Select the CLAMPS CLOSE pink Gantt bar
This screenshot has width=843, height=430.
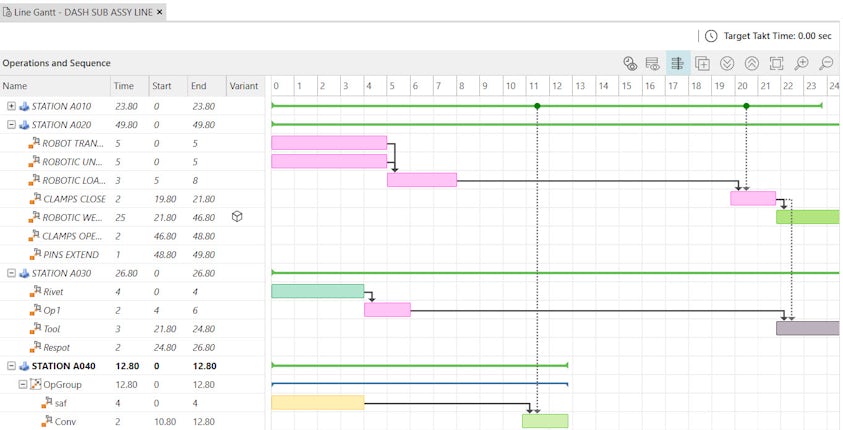pyautogui.click(x=753, y=198)
